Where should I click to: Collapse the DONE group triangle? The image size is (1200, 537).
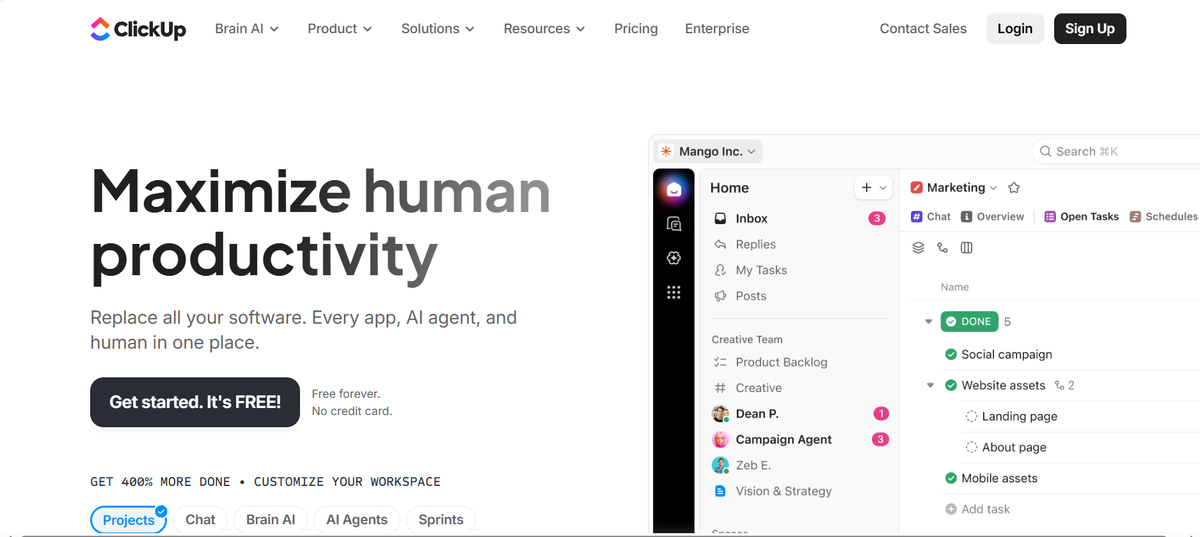(x=928, y=322)
